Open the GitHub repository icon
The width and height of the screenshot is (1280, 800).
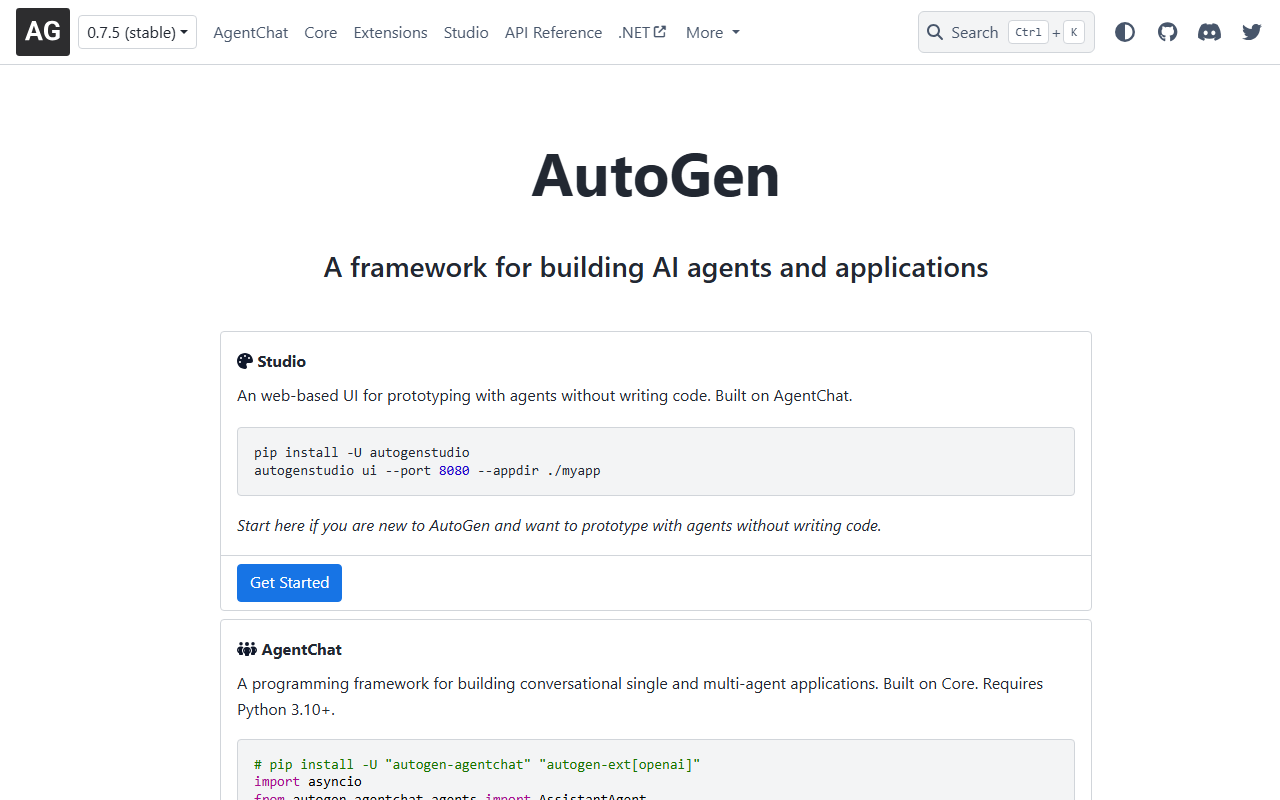pos(1167,32)
